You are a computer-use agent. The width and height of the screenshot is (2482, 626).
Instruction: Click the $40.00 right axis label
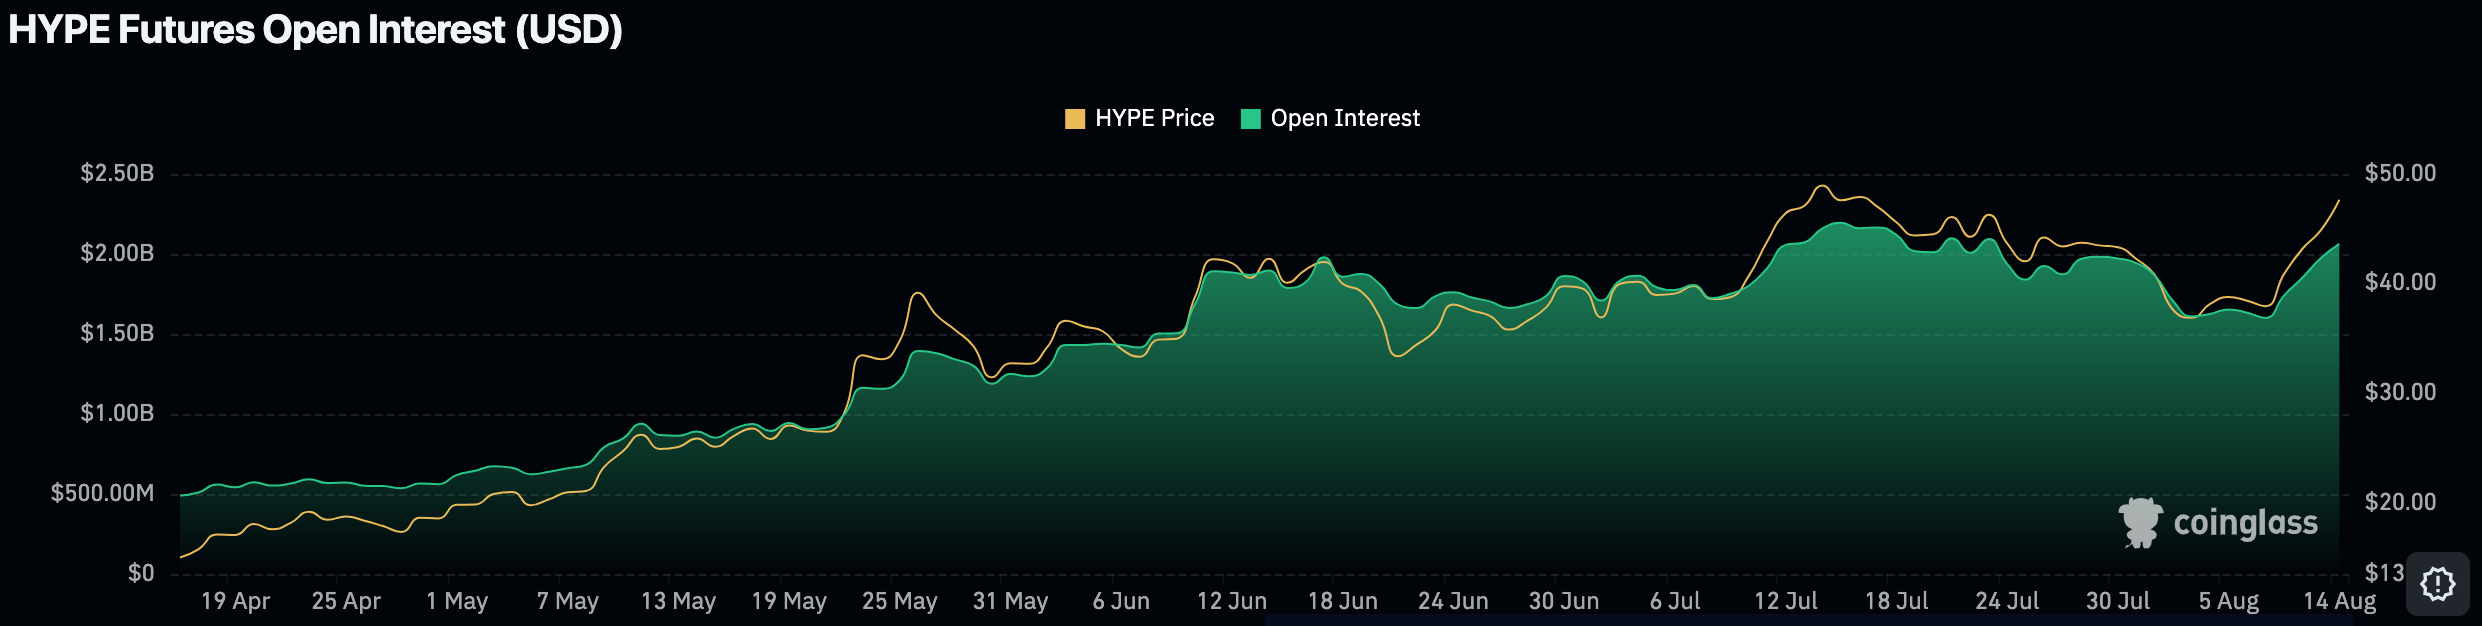click(2400, 282)
